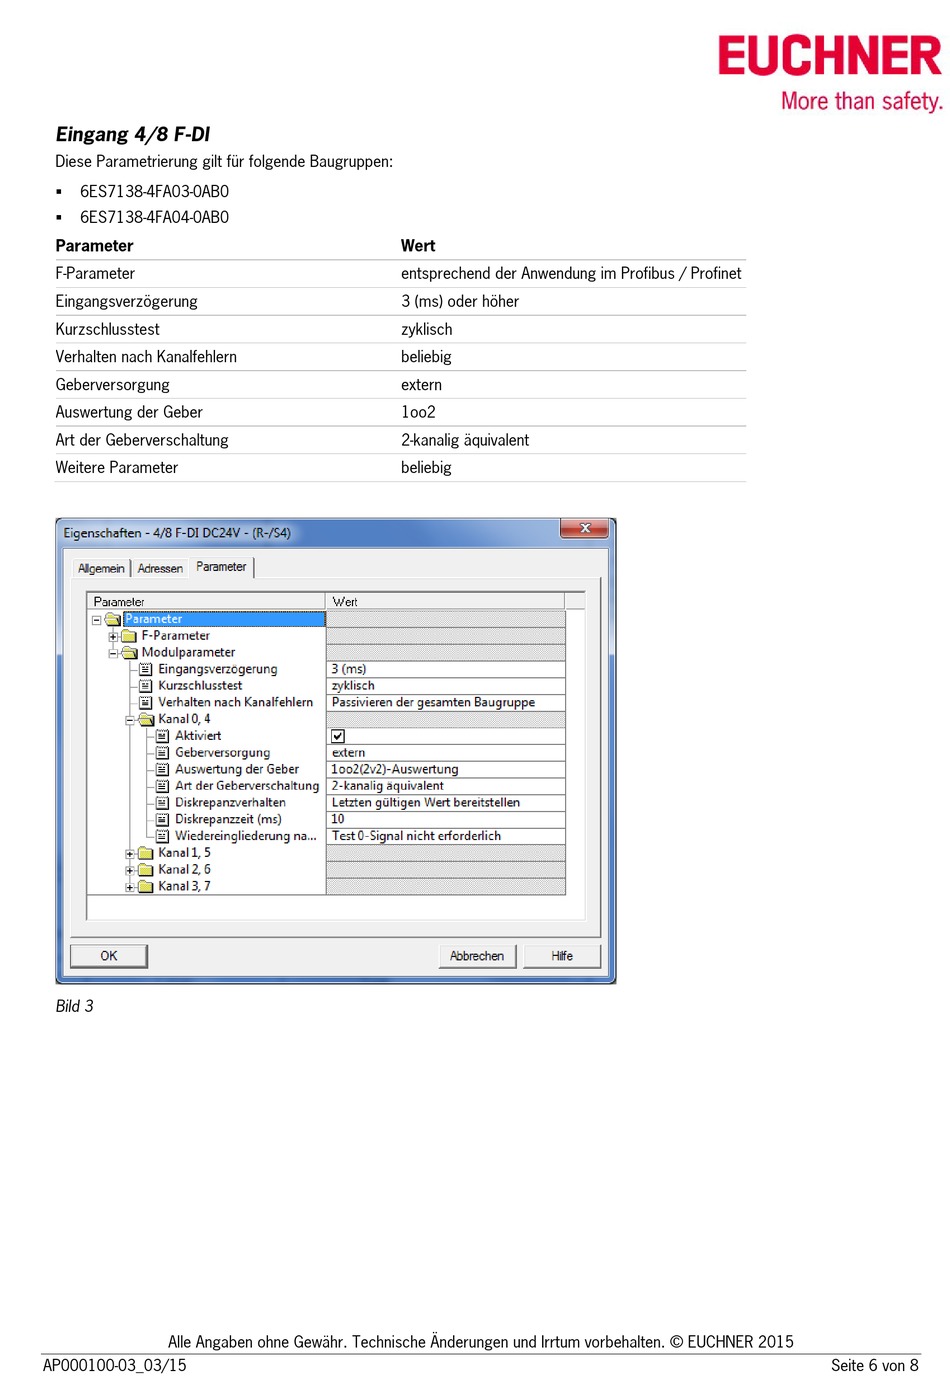
Task: Select the Eingangsverzögerung tree label
Action: pyautogui.click(x=218, y=669)
